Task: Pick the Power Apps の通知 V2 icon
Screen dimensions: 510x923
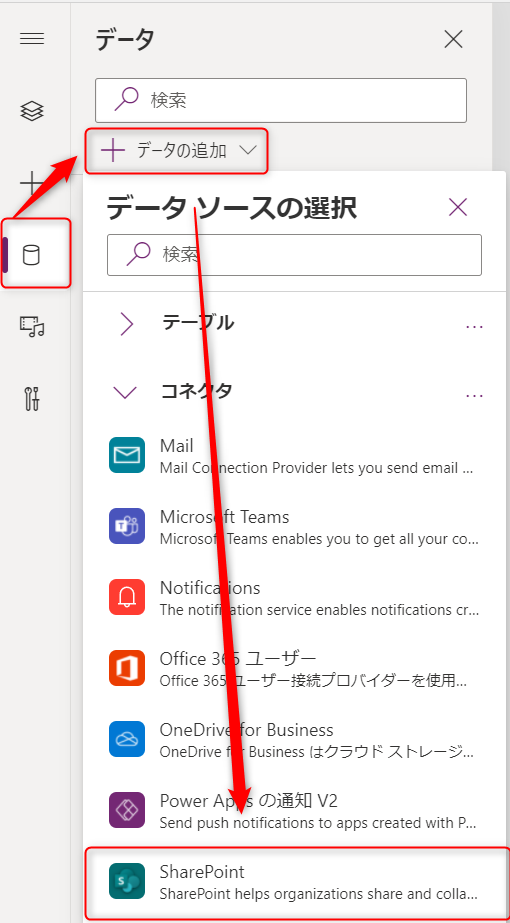Action: tap(127, 810)
